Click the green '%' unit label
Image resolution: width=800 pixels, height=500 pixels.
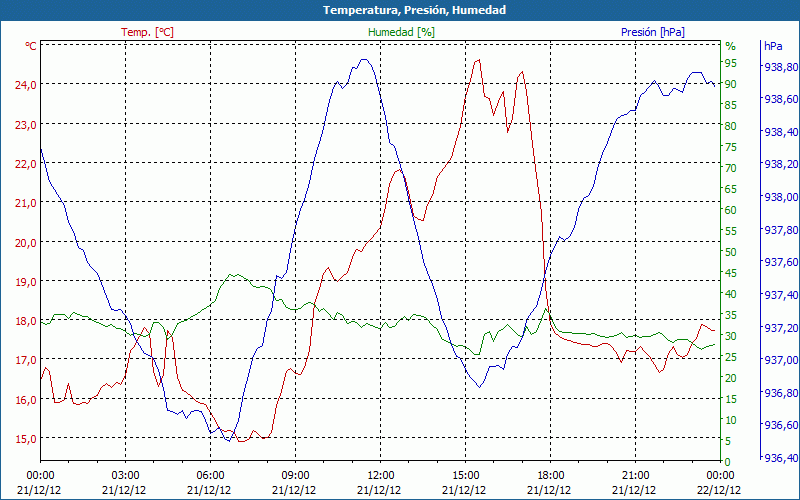pos(731,46)
